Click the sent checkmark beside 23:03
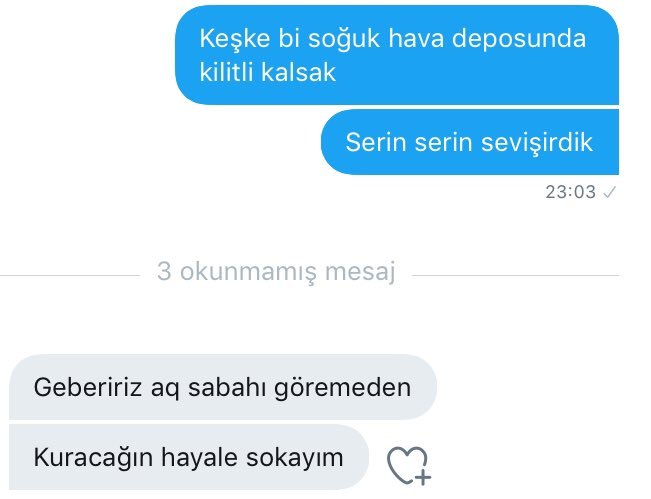Viewport: 651px width, 499px height. coord(609,192)
